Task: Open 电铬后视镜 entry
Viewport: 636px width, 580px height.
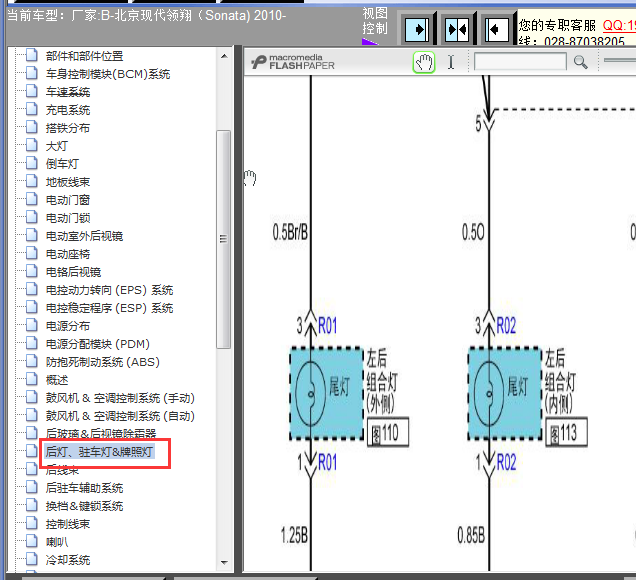Action: click(x=73, y=272)
